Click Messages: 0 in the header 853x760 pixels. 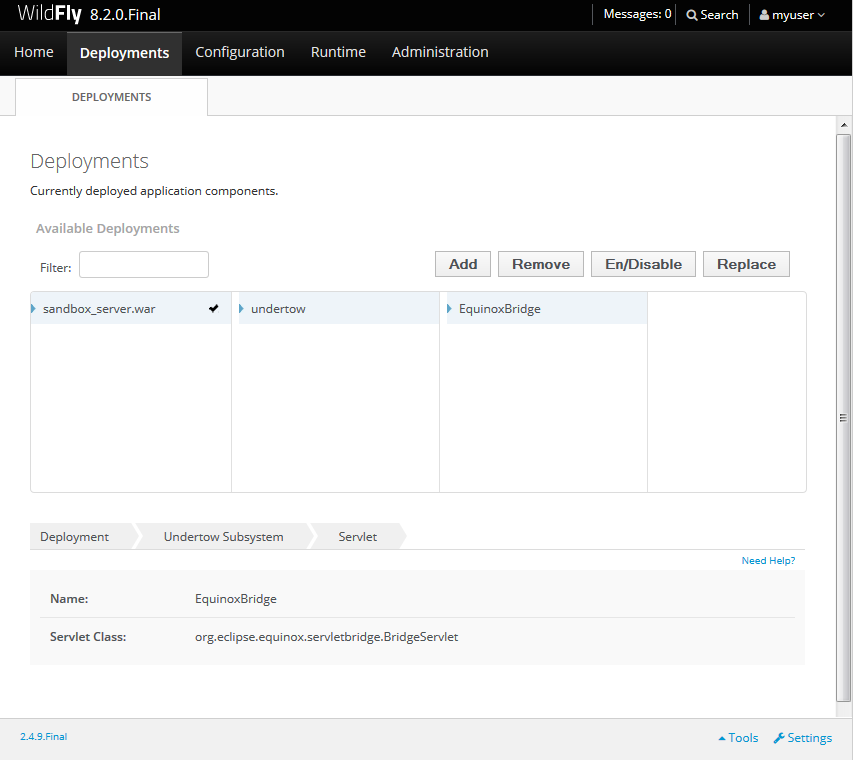pyautogui.click(x=638, y=14)
